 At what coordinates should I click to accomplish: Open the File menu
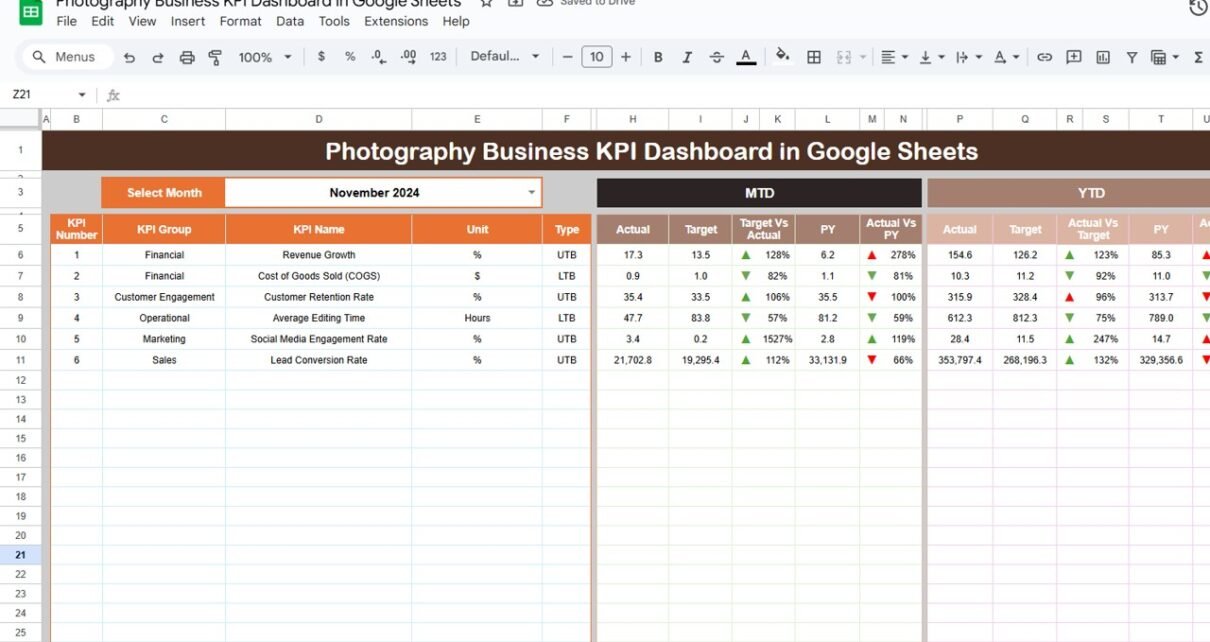pyautogui.click(x=66, y=21)
